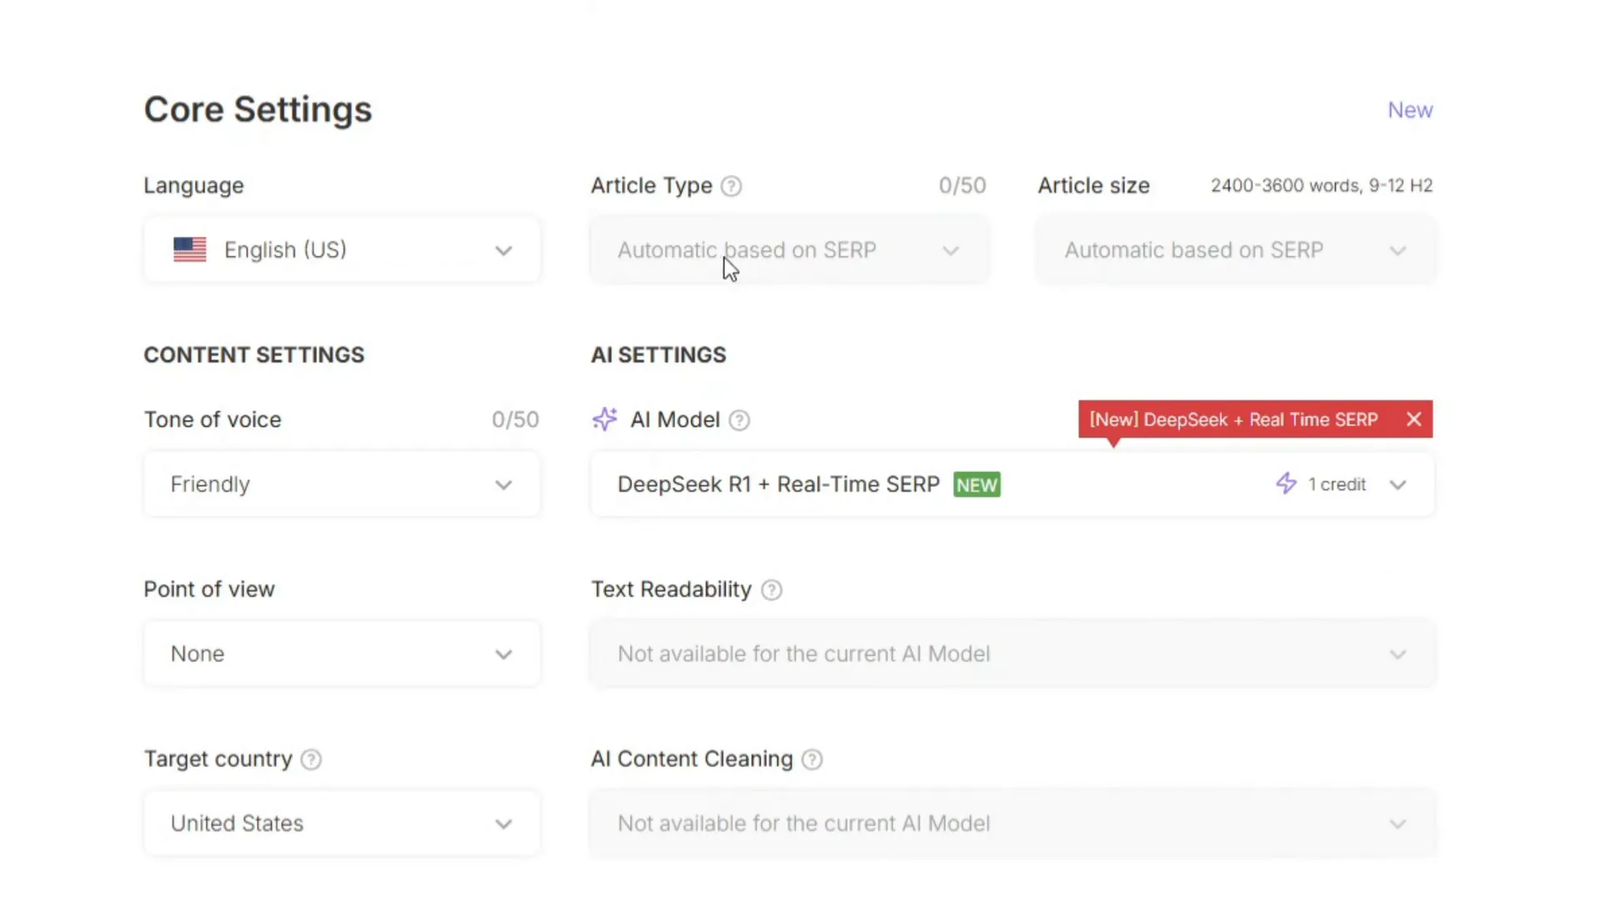Click the lightning bolt credit icon
The image size is (1600, 900).
click(1286, 484)
